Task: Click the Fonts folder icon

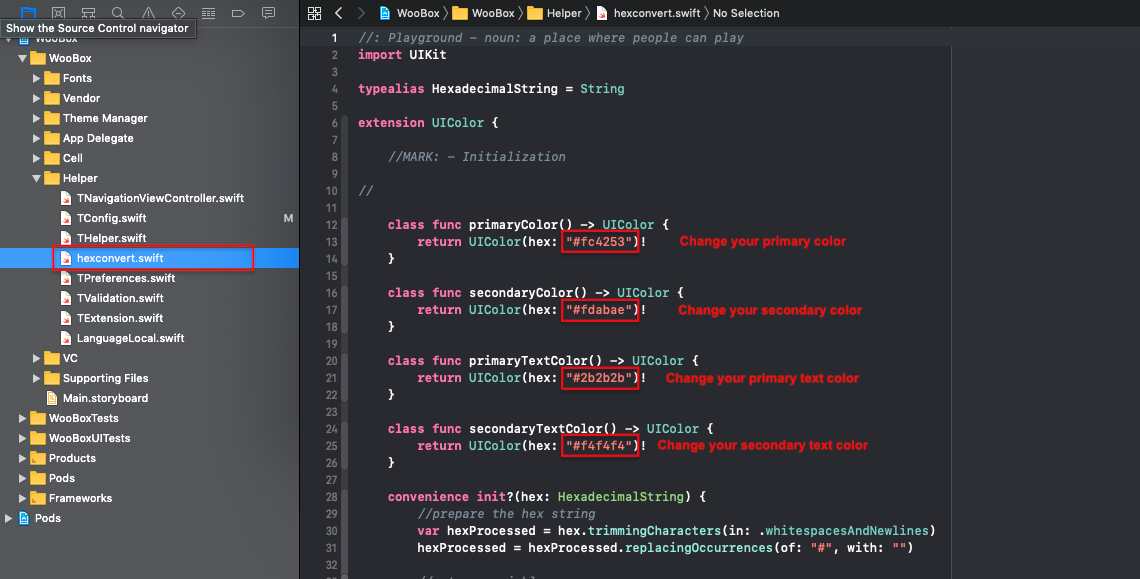Action: tap(52, 78)
